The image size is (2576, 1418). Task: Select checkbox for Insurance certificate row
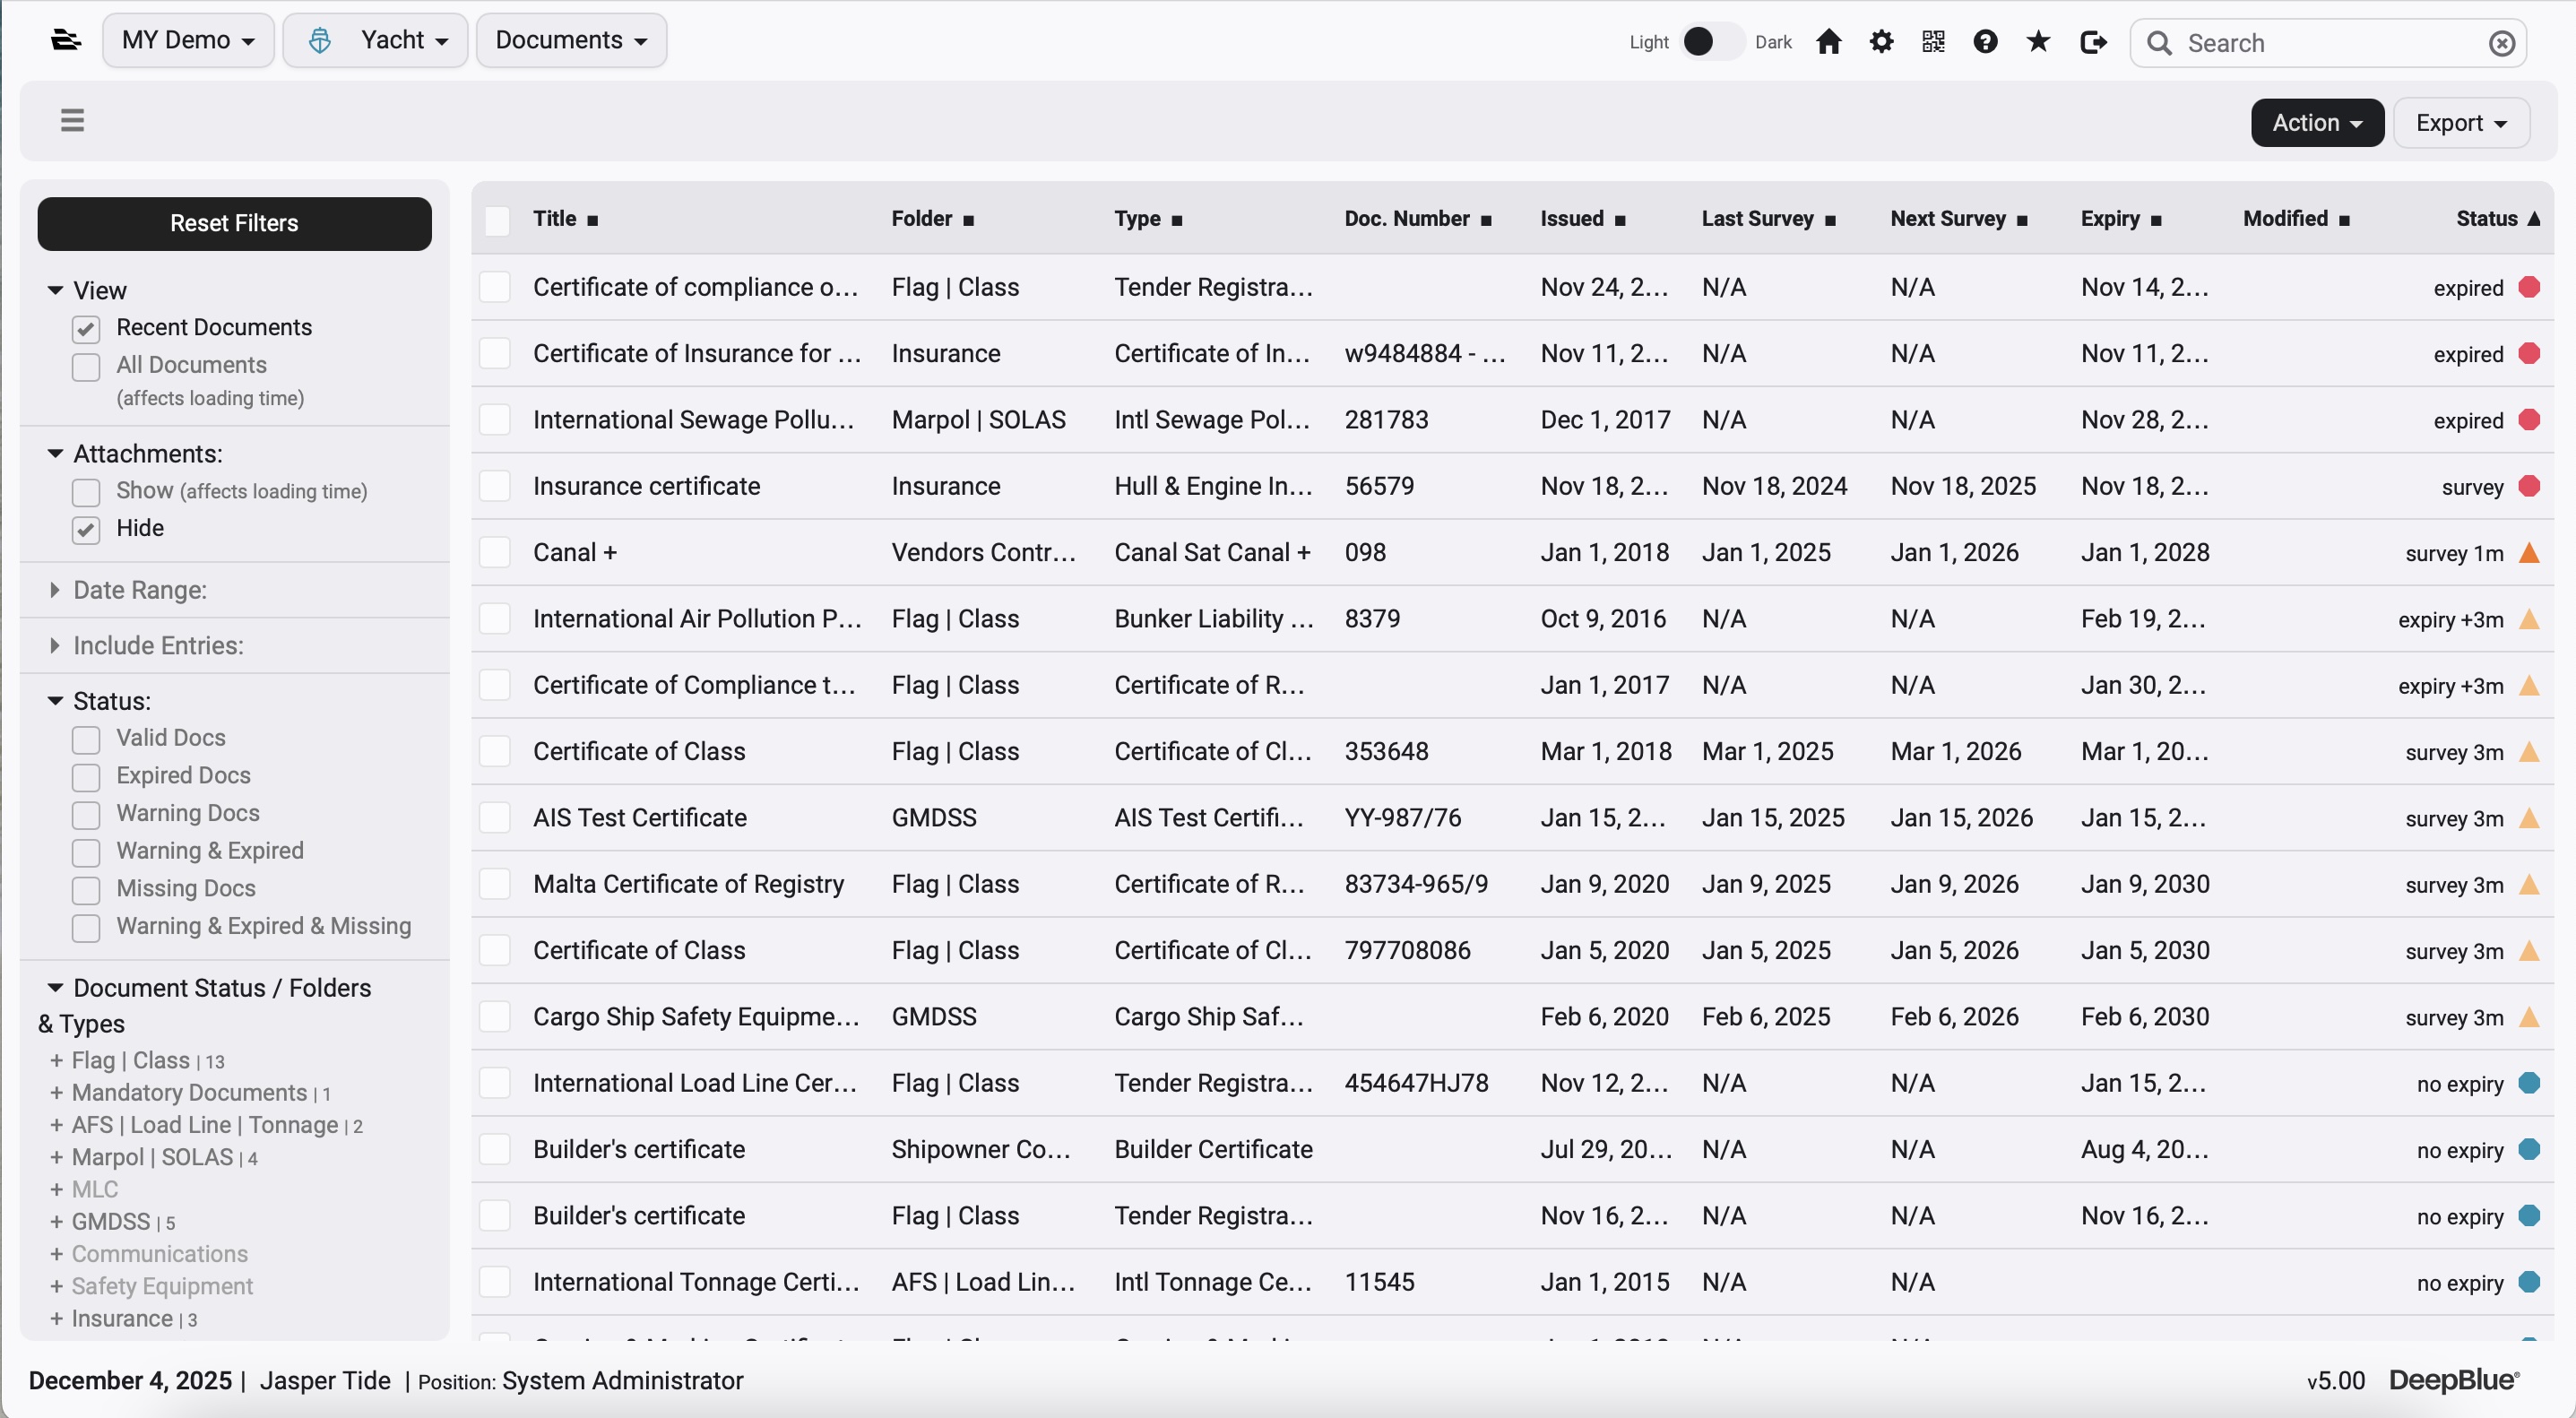[x=495, y=487]
